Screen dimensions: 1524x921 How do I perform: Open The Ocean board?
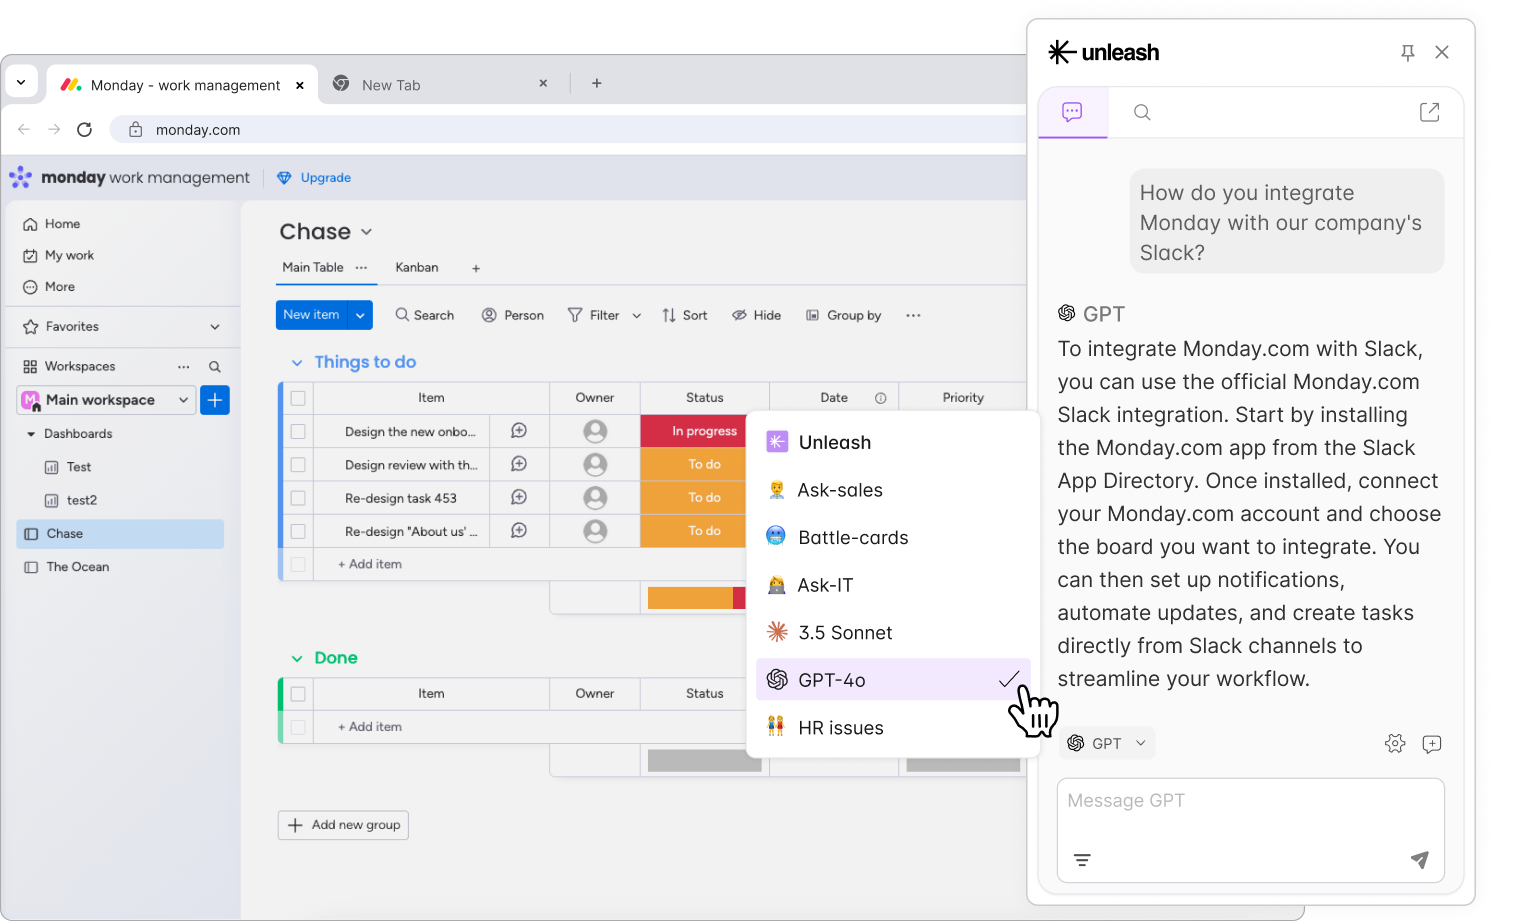click(x=67, y=566)
